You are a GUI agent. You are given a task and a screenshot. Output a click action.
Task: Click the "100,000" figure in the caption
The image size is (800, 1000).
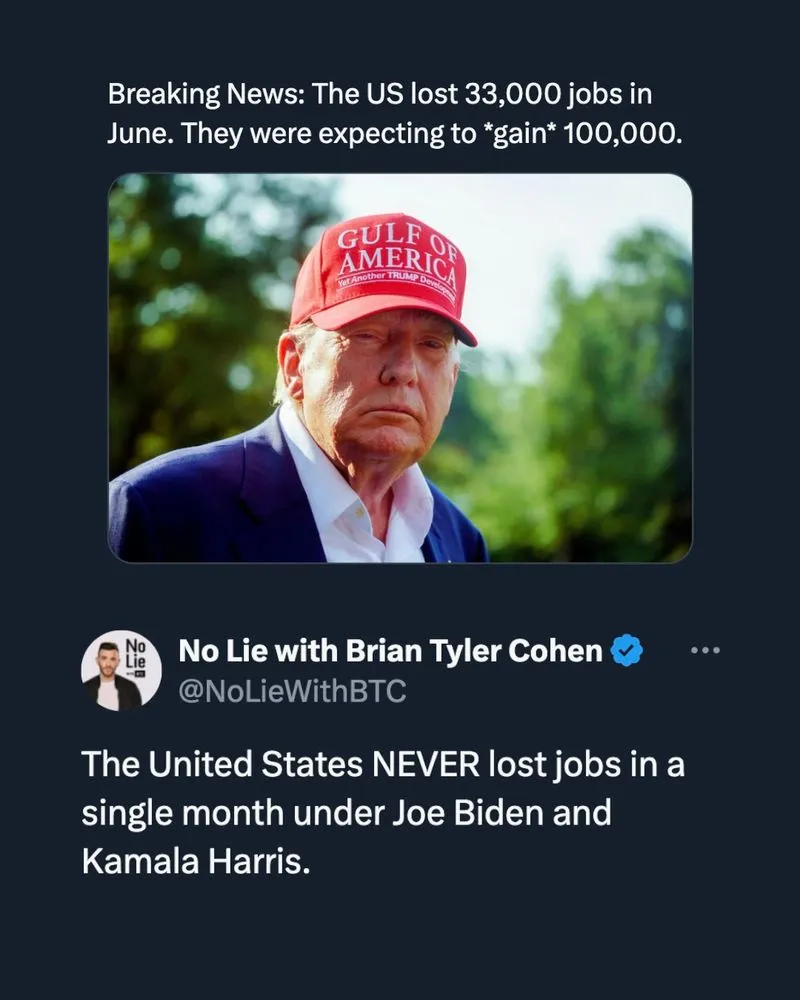623,132
